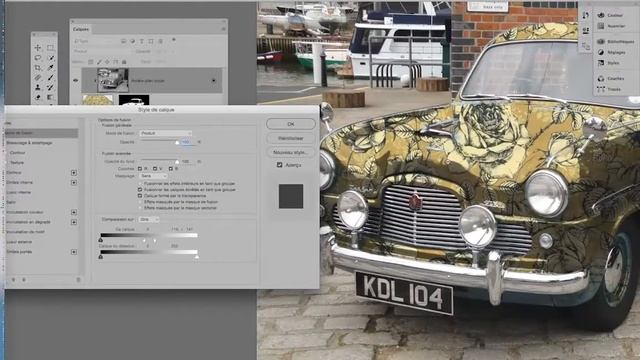Enable Fusionner les effets intérieurs en tant que groupe
Viewport: 640px width, 360px height.
[140, 184]
